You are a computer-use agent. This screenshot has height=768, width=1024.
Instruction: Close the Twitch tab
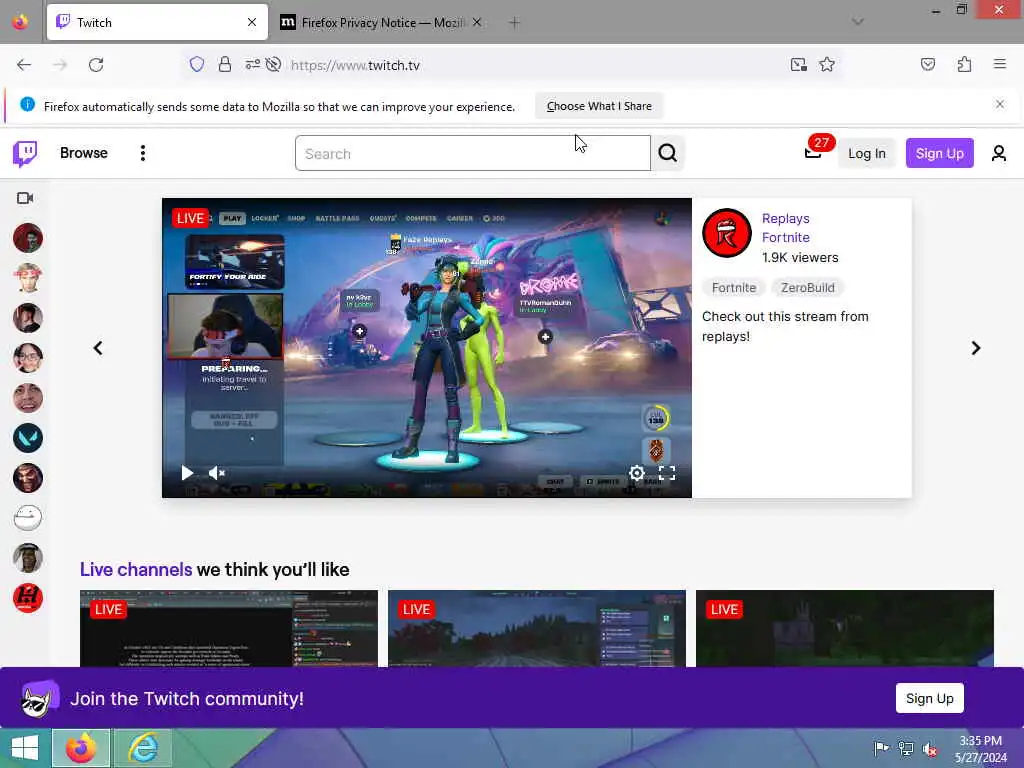(252, 23)
